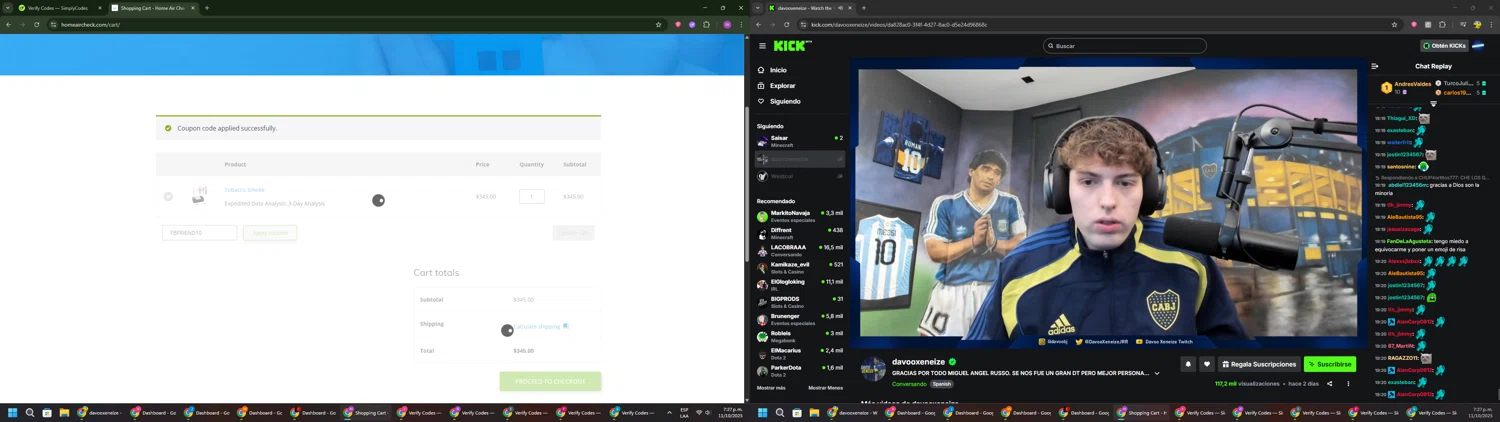
Task: Click the Kick video player
Action: [1108, 203]
